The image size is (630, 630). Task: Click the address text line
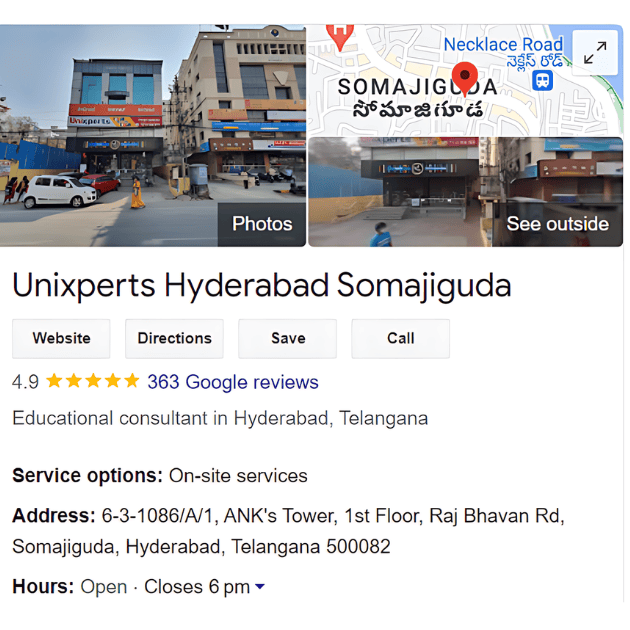click(288, 531)
